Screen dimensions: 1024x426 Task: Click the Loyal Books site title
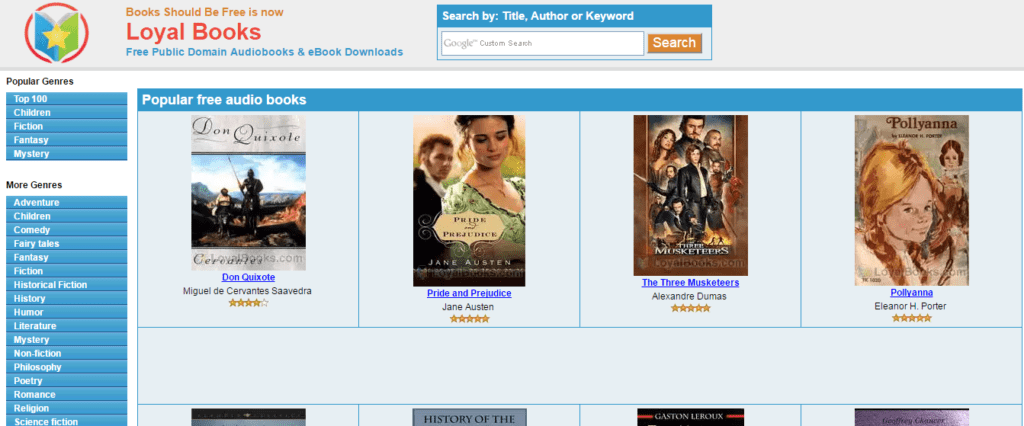point(193,32)
